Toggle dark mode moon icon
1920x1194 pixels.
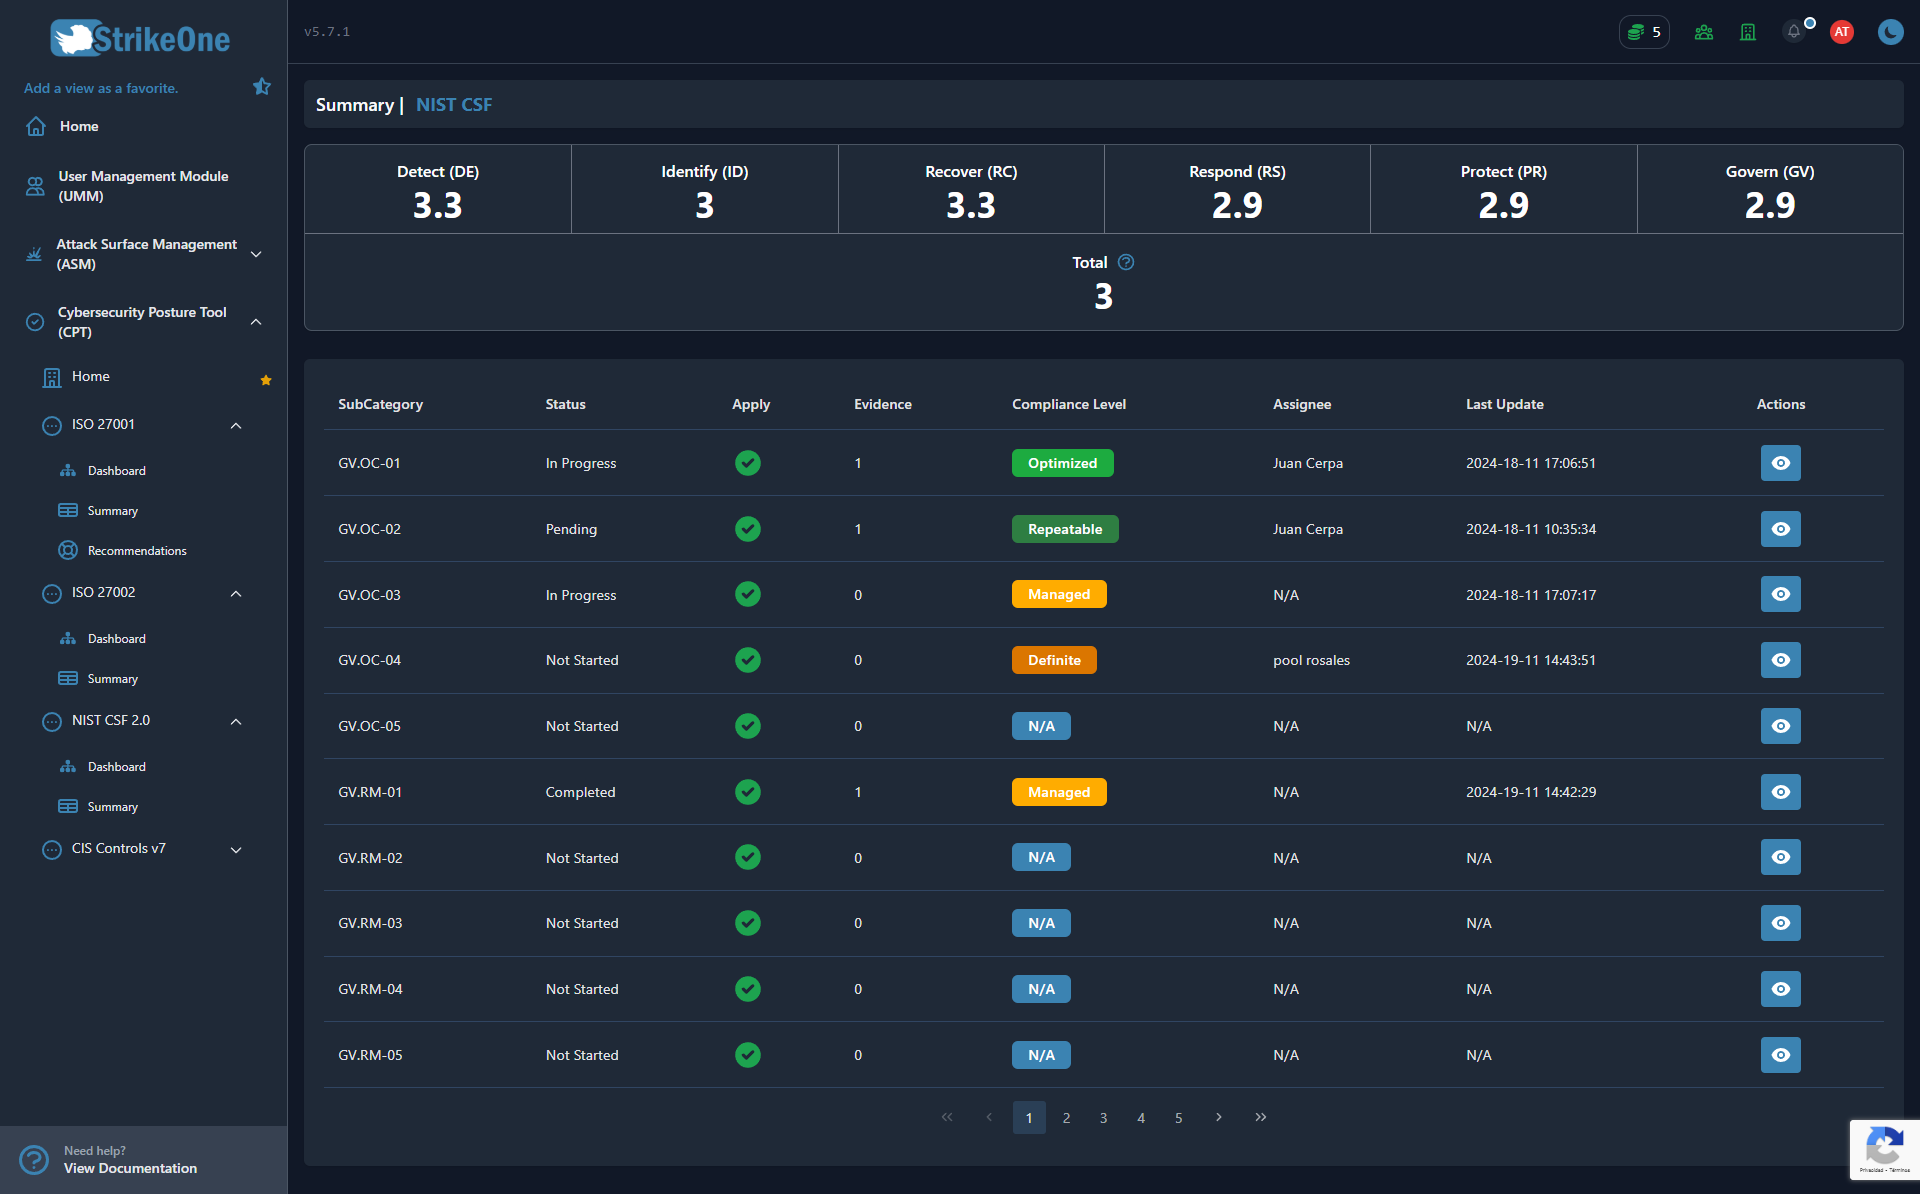(1890, 32)
